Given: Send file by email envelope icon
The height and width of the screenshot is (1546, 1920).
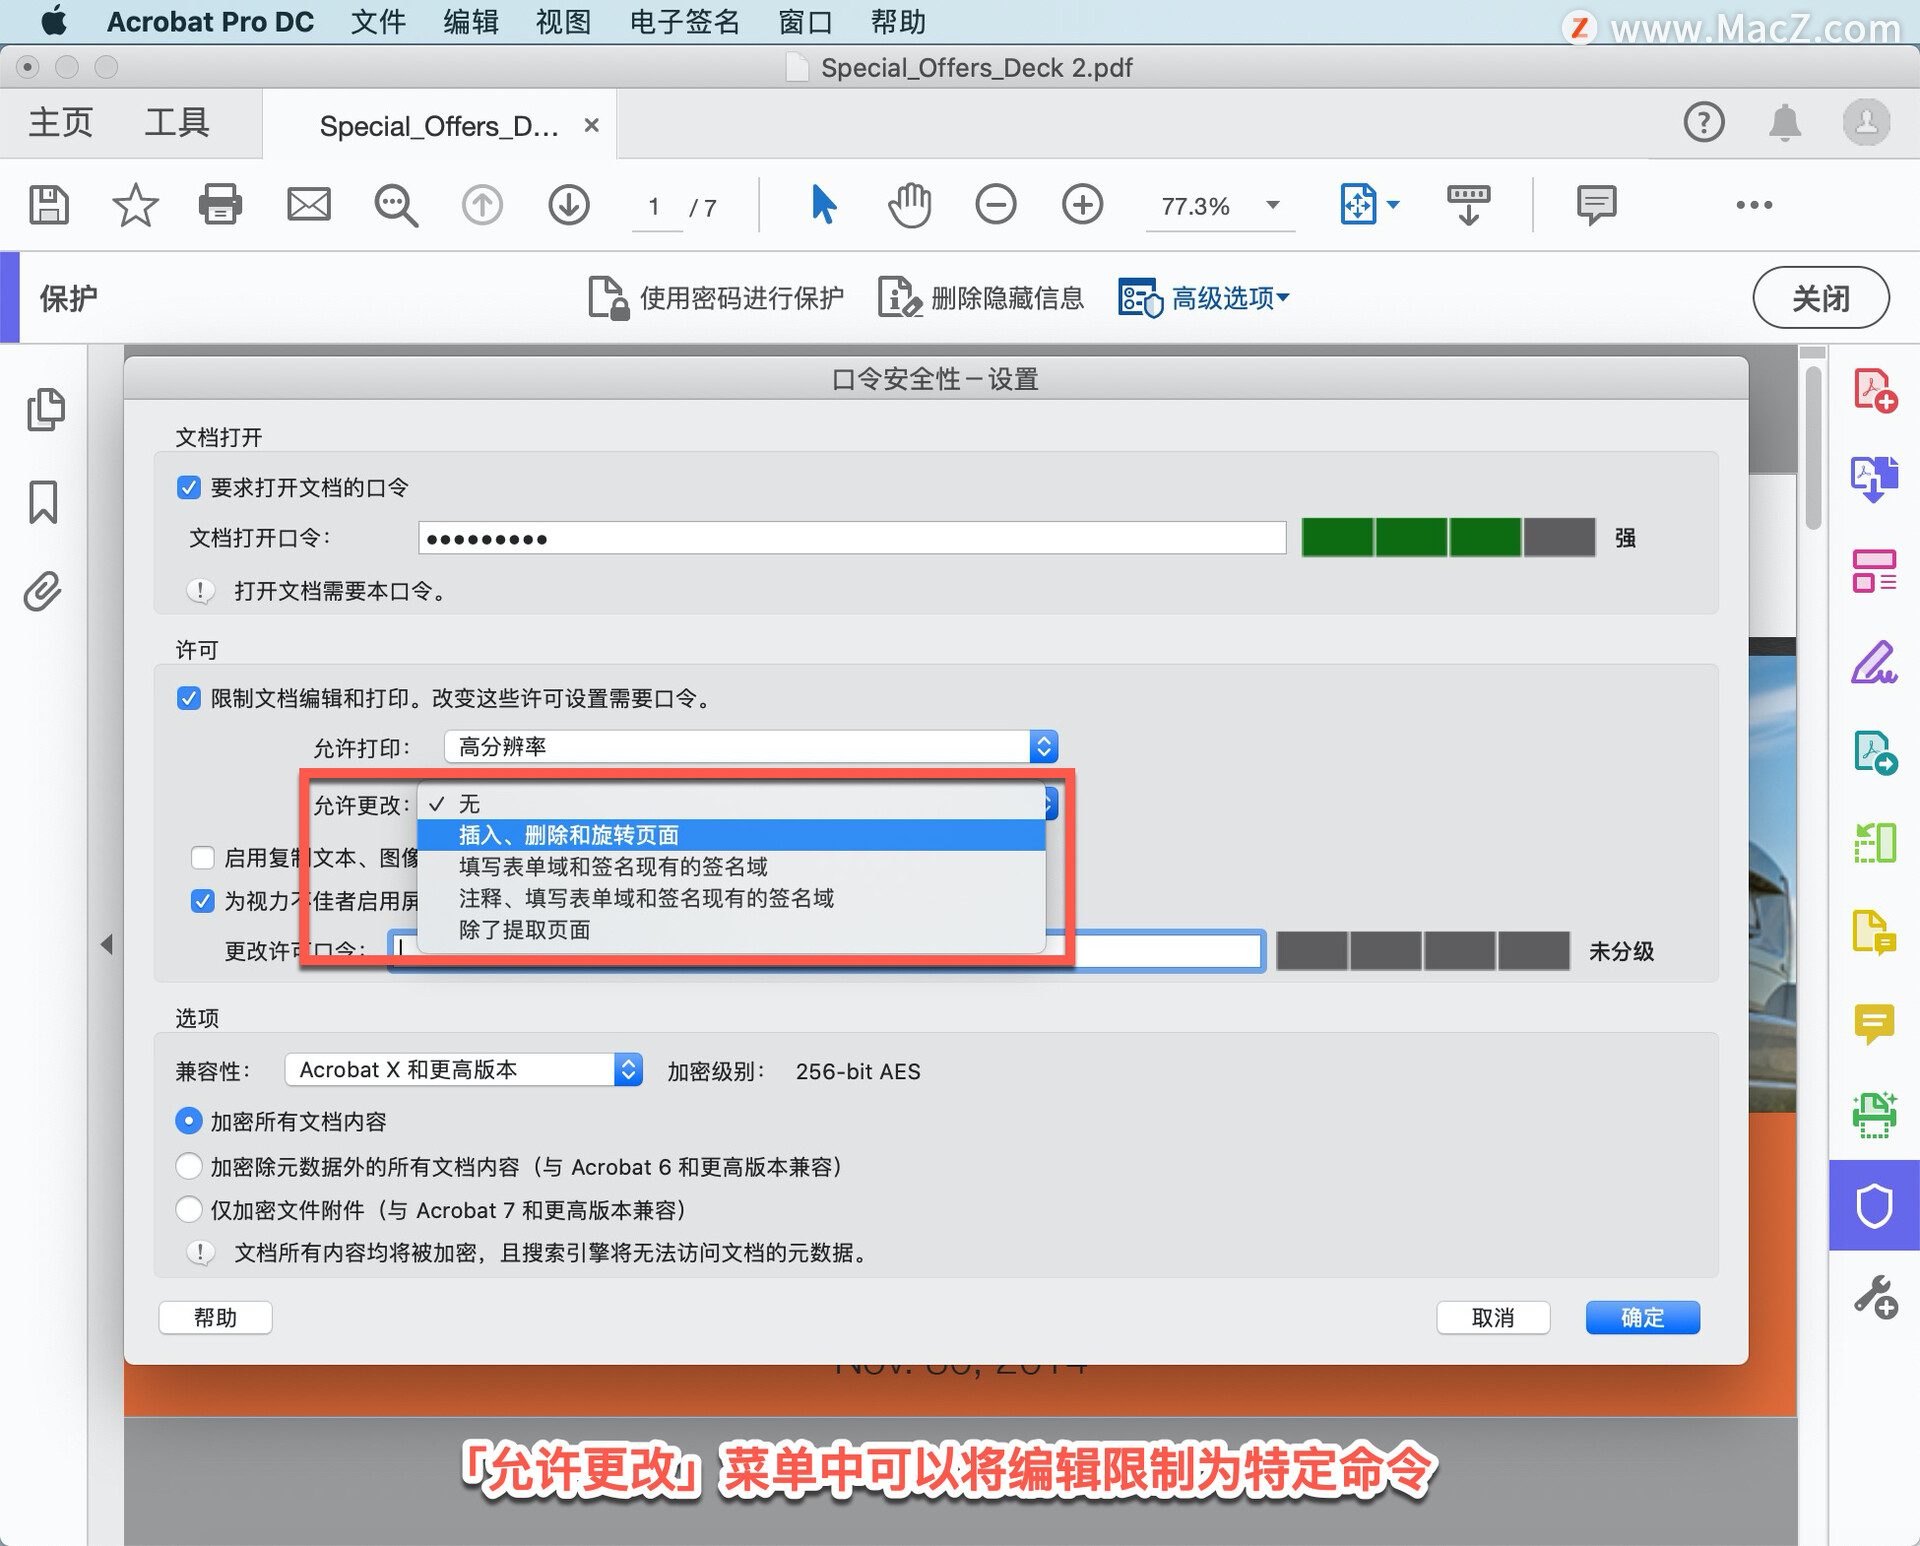Looking at the screenshot, I should click(309, 205).
